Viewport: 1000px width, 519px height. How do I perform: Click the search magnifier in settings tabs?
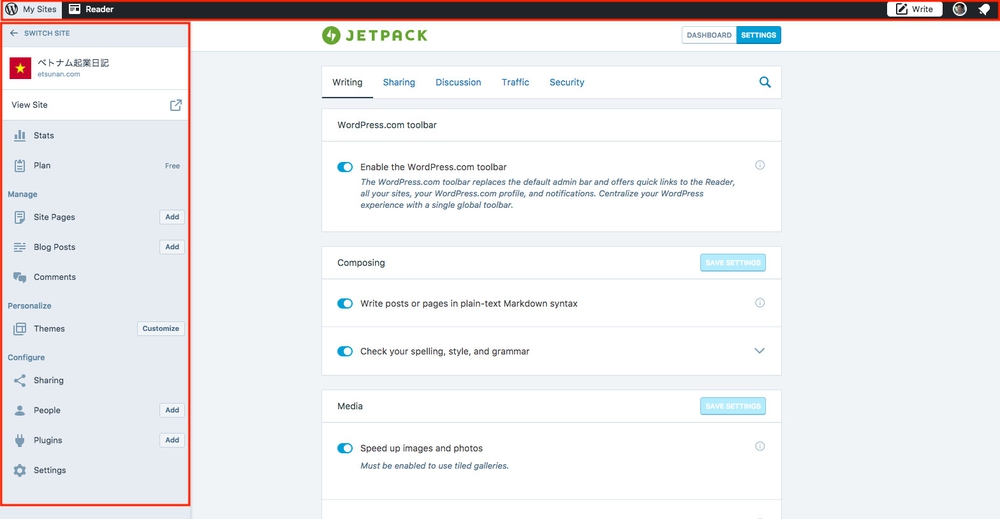tap(765, 82)
